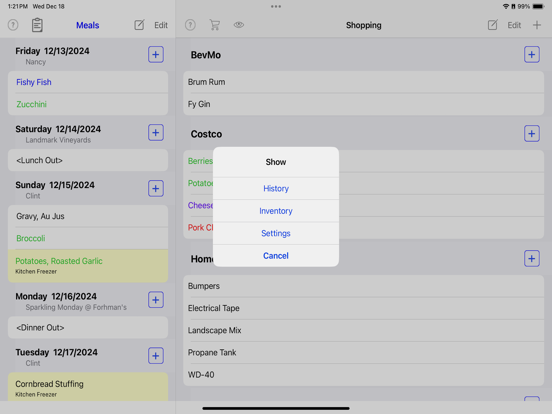Viewport: 552px width, 414px height.
Task: Tap Edit in the Meals panel
Action: pos(161,25)
